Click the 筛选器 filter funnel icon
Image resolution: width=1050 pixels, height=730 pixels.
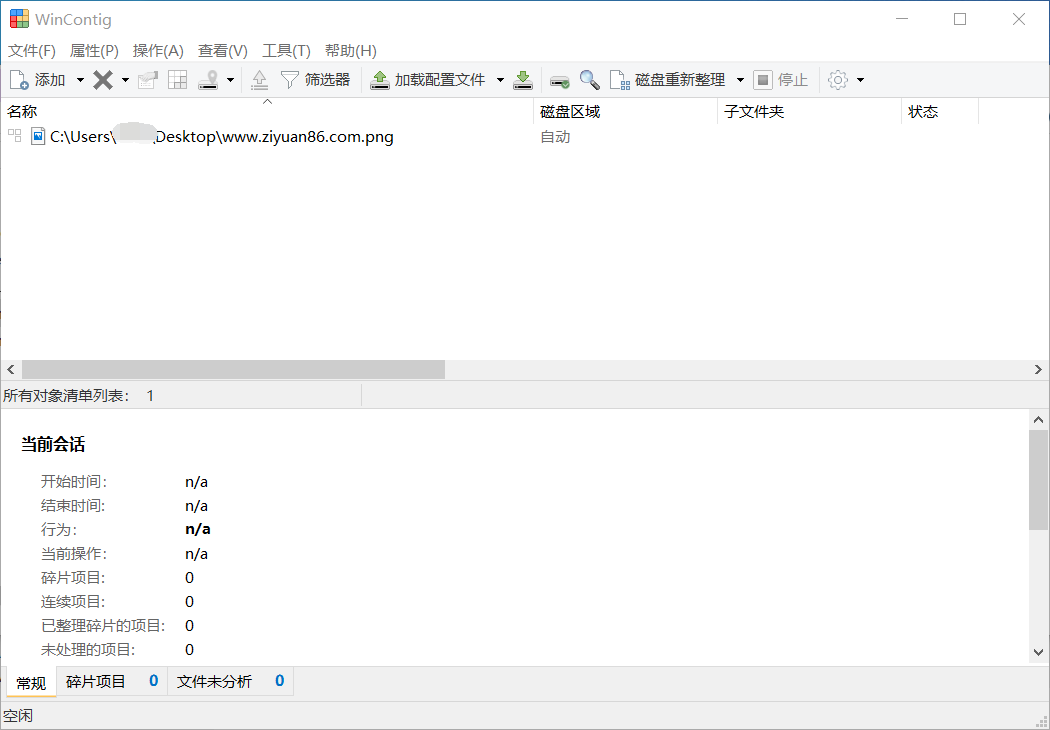(289, 80)
